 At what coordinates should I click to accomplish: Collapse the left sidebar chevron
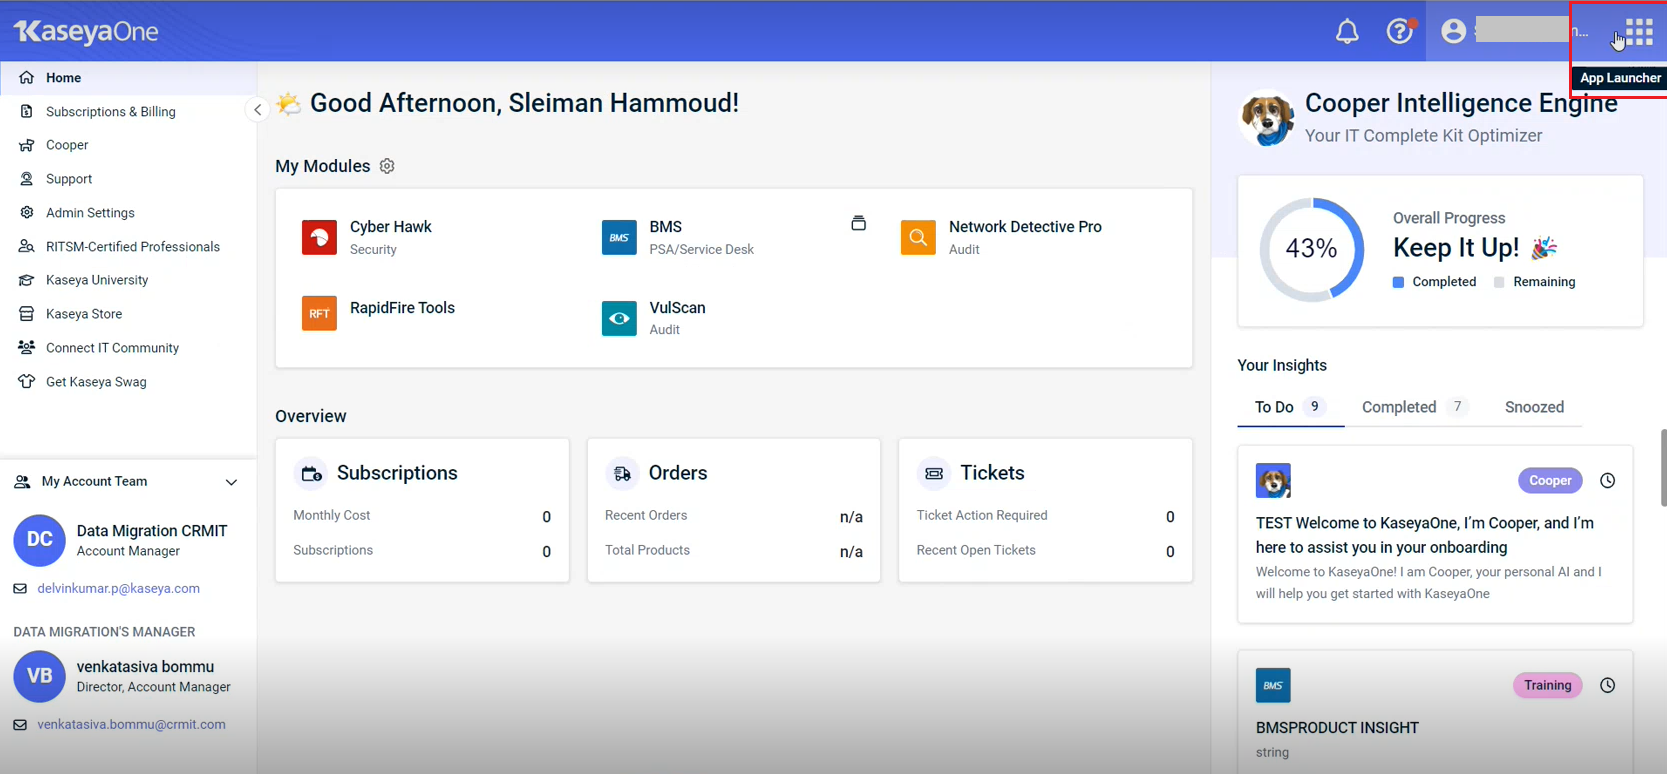(257, 110)
